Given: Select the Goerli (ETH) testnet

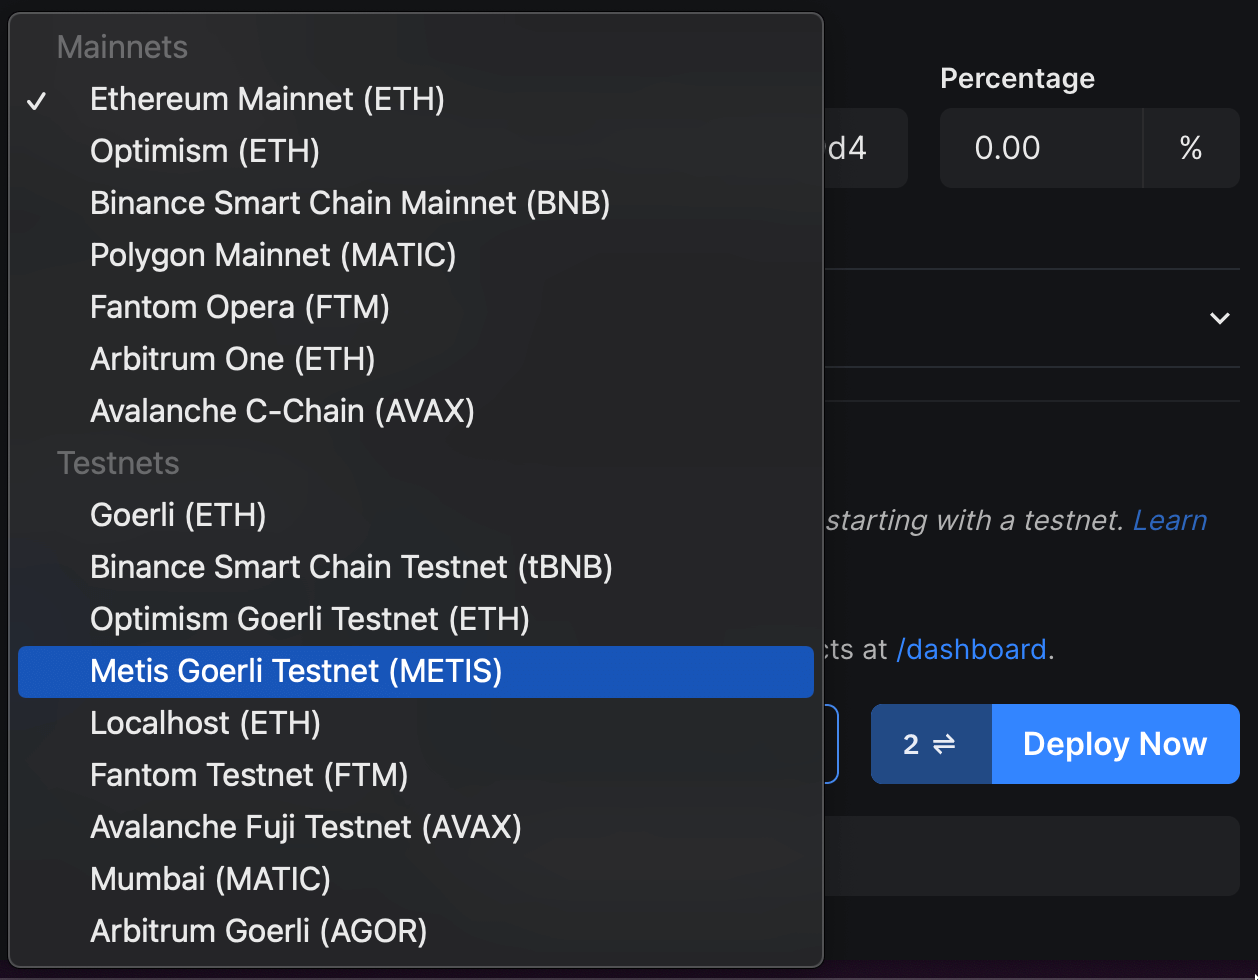Looking at the screenshot, I should (x=177, y=515).
